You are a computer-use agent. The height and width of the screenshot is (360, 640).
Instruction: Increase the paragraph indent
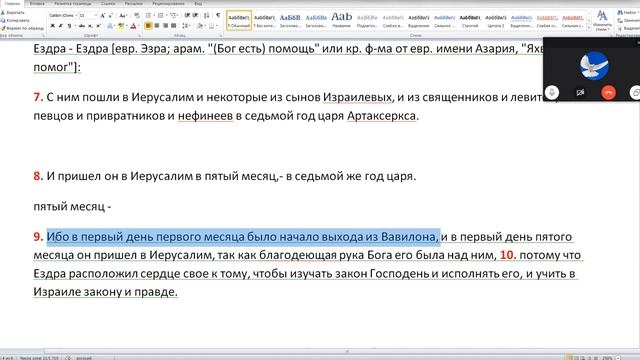[x=196, y=15]
